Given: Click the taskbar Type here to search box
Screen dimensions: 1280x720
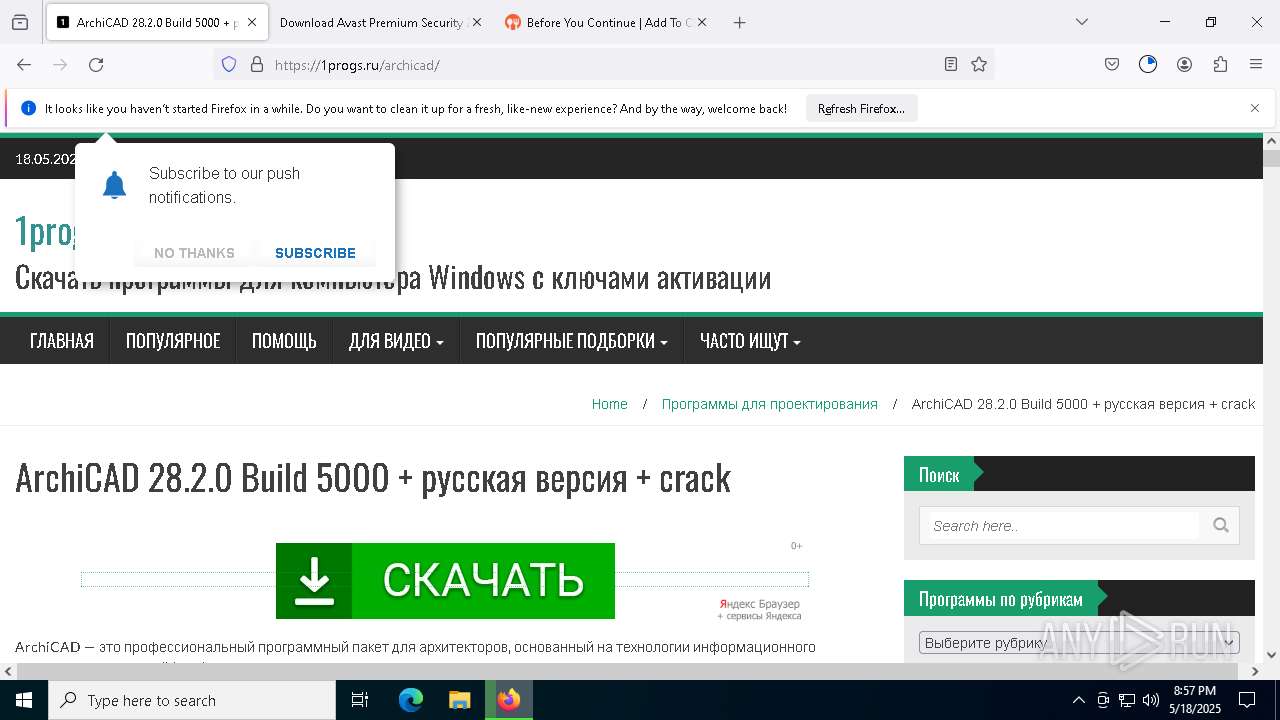Looking at the screenshot, I should point(192,700).
